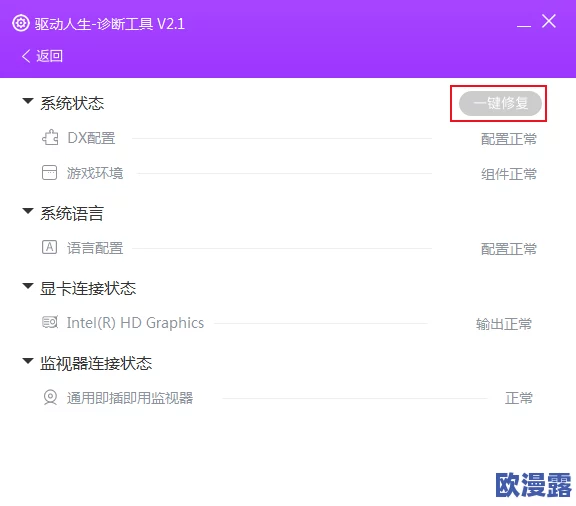This screenshot has height=506, width=576.
Task: Click the DX配置 puzzle icon
Action: [50, 138]
